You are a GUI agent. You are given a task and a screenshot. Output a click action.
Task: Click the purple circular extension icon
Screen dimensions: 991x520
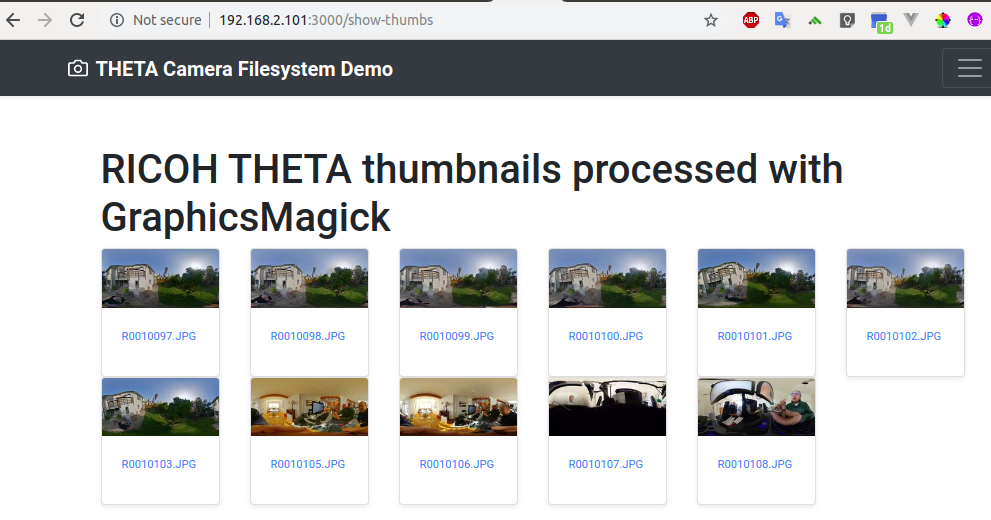tap(975, 20)
